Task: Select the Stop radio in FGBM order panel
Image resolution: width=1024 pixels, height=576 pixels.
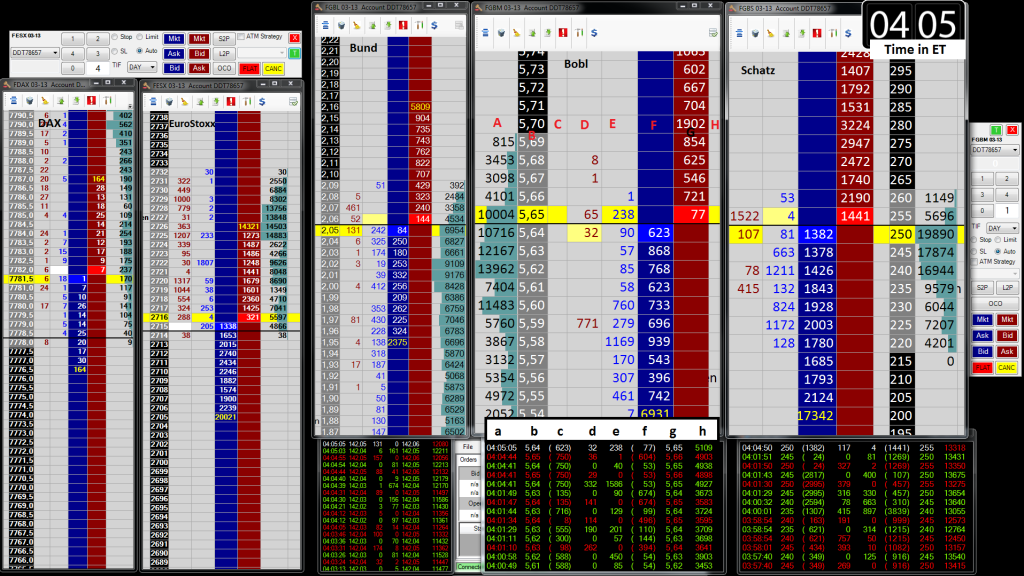Action: pyautogui.click(x=975, y=240)
